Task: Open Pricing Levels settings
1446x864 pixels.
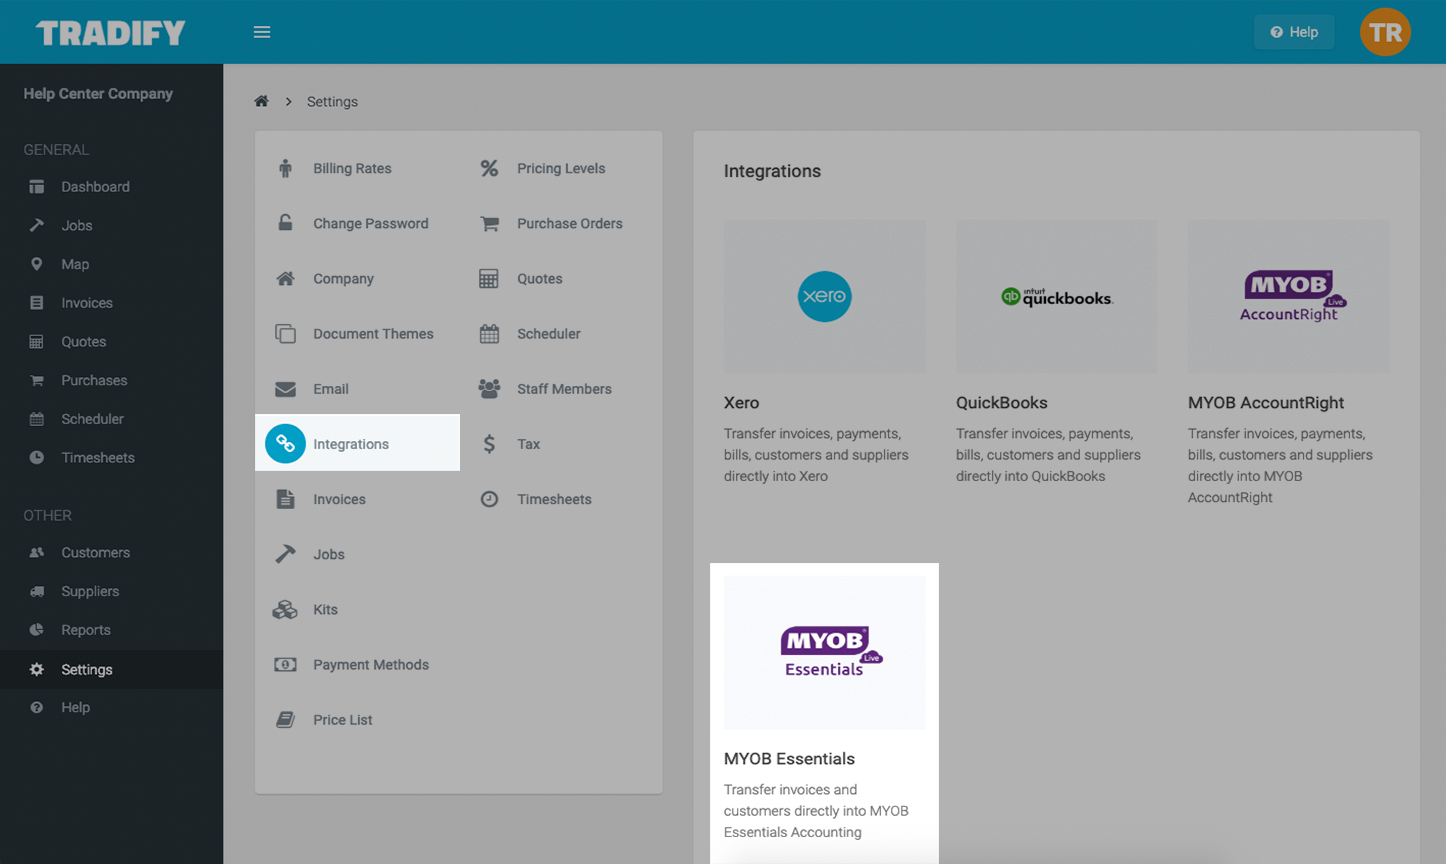Action: [x=561, y=168]
